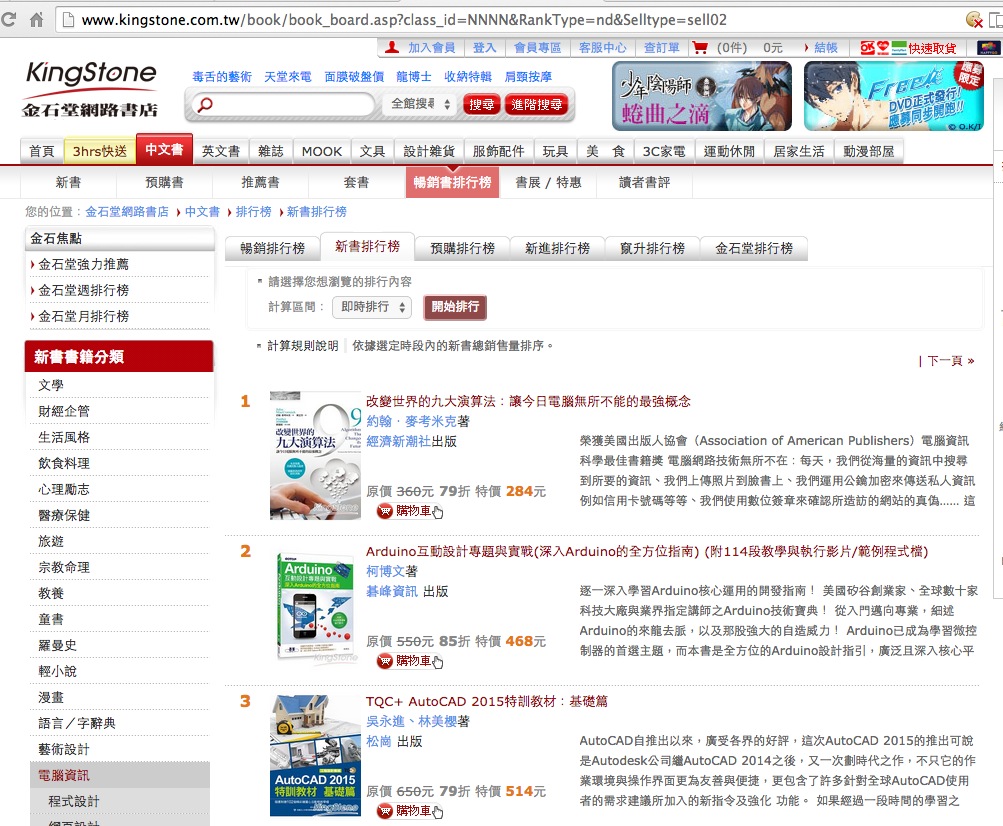Click the cart icon for the AutoCAD 2015 book
Screen dimensions: 1003x826
tap(384, 811)
